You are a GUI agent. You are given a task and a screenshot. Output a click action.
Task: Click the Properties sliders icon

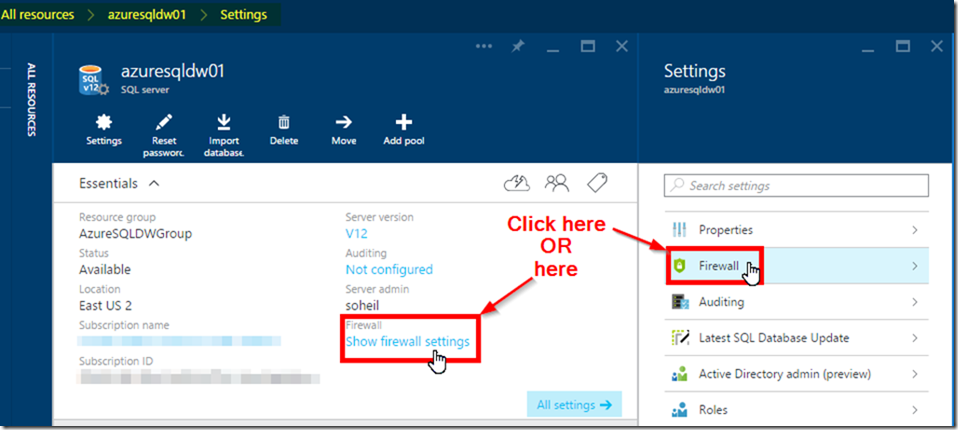(x=679, y=230)
